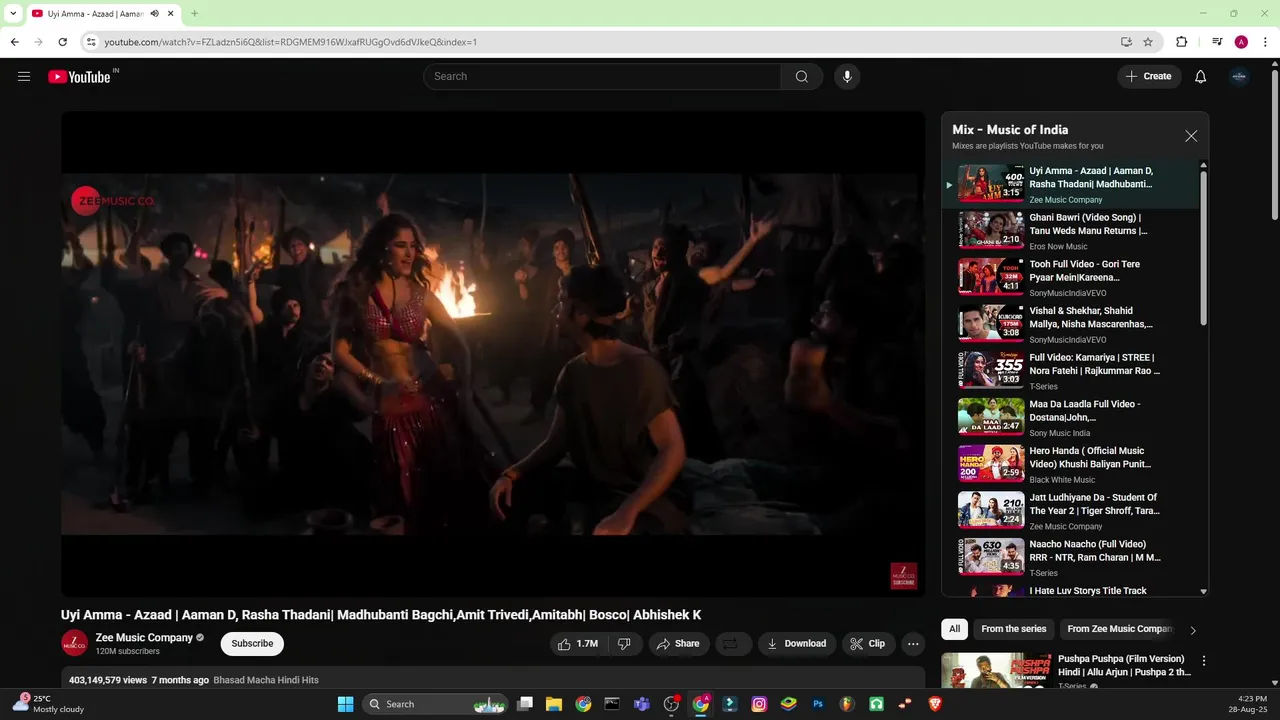Image resolution: width=1280 pixels, height=720 pixels.
Task: Click the YouTube search input field
Action: 603,76
